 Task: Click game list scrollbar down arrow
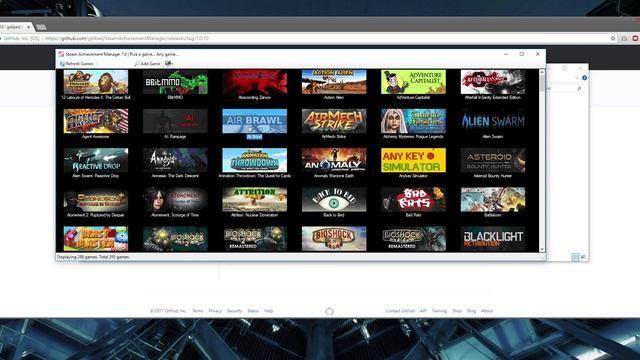coord(542,249)
